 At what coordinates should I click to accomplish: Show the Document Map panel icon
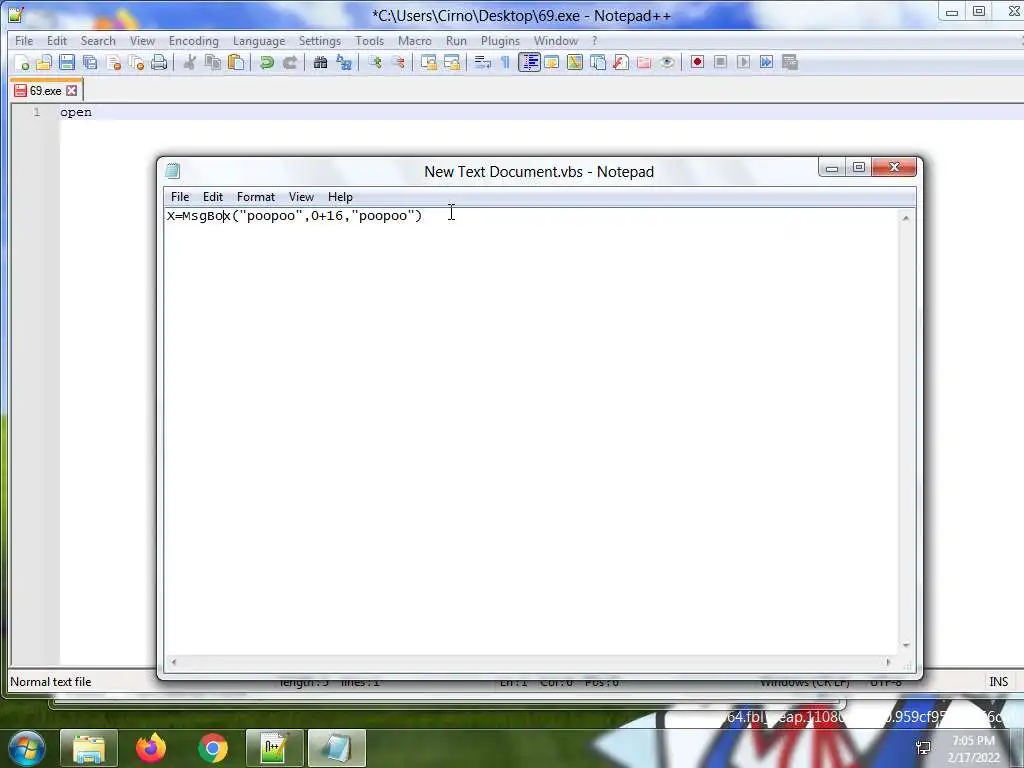(x=575, y=63)
